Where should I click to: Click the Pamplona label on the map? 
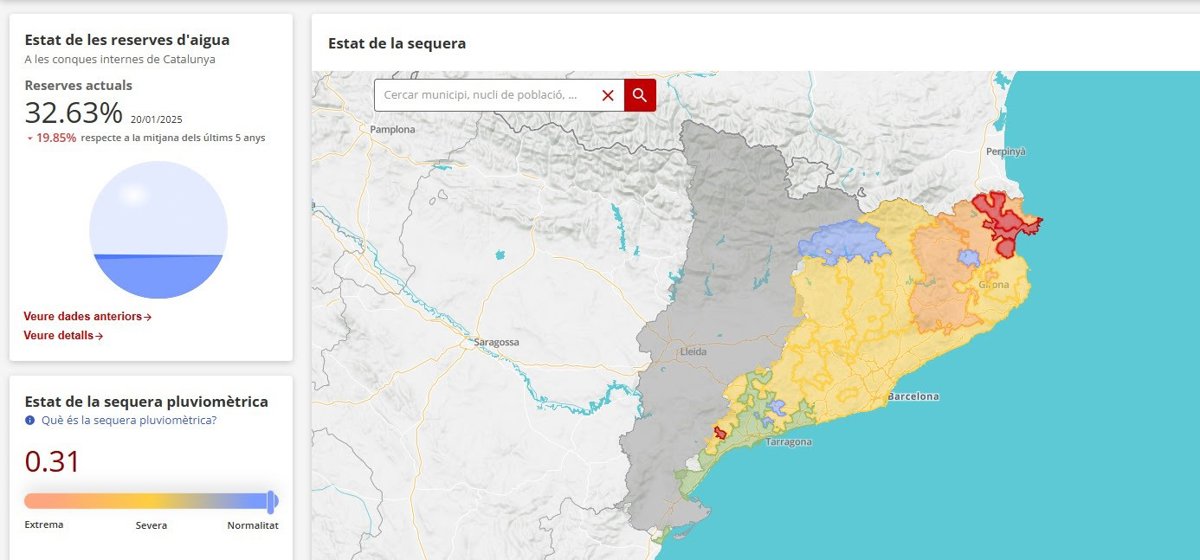click(x=391, y=130)
